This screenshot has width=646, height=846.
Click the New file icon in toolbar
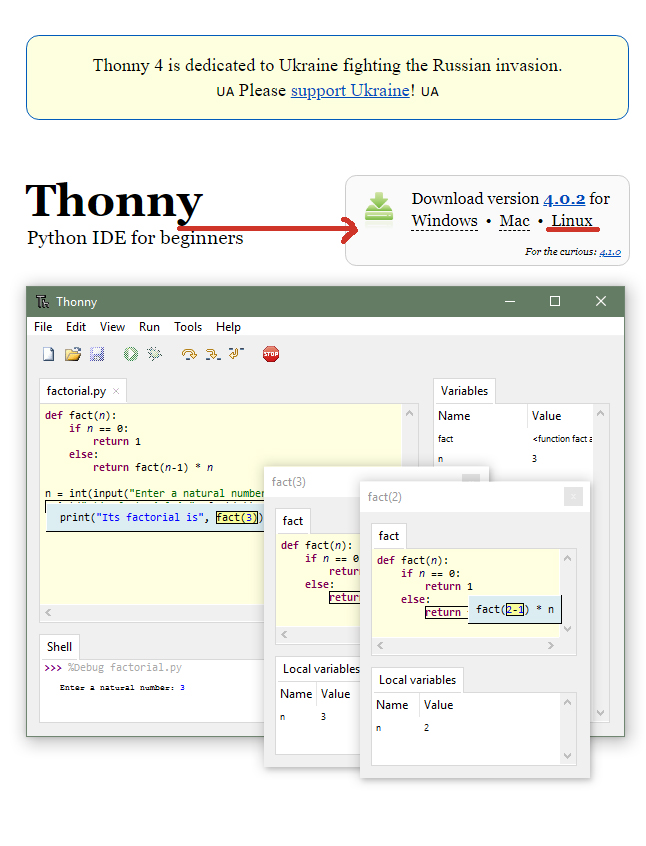48,354
